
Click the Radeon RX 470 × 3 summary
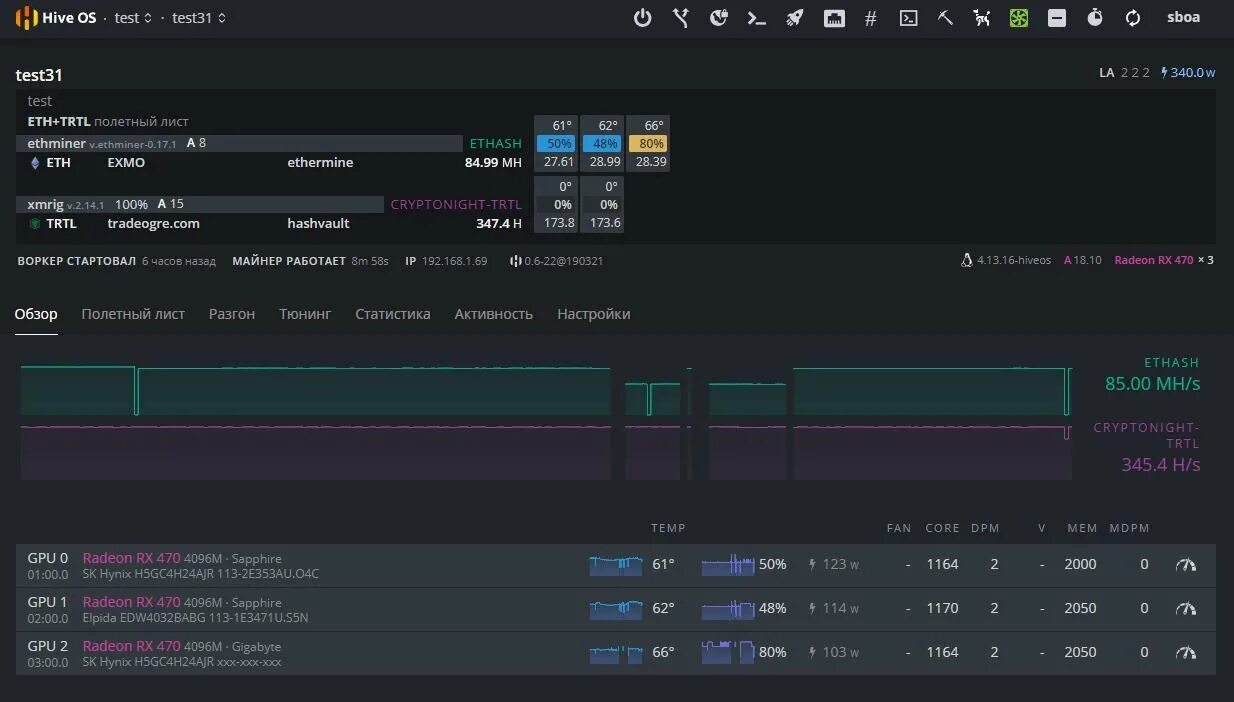[1164, 260]
